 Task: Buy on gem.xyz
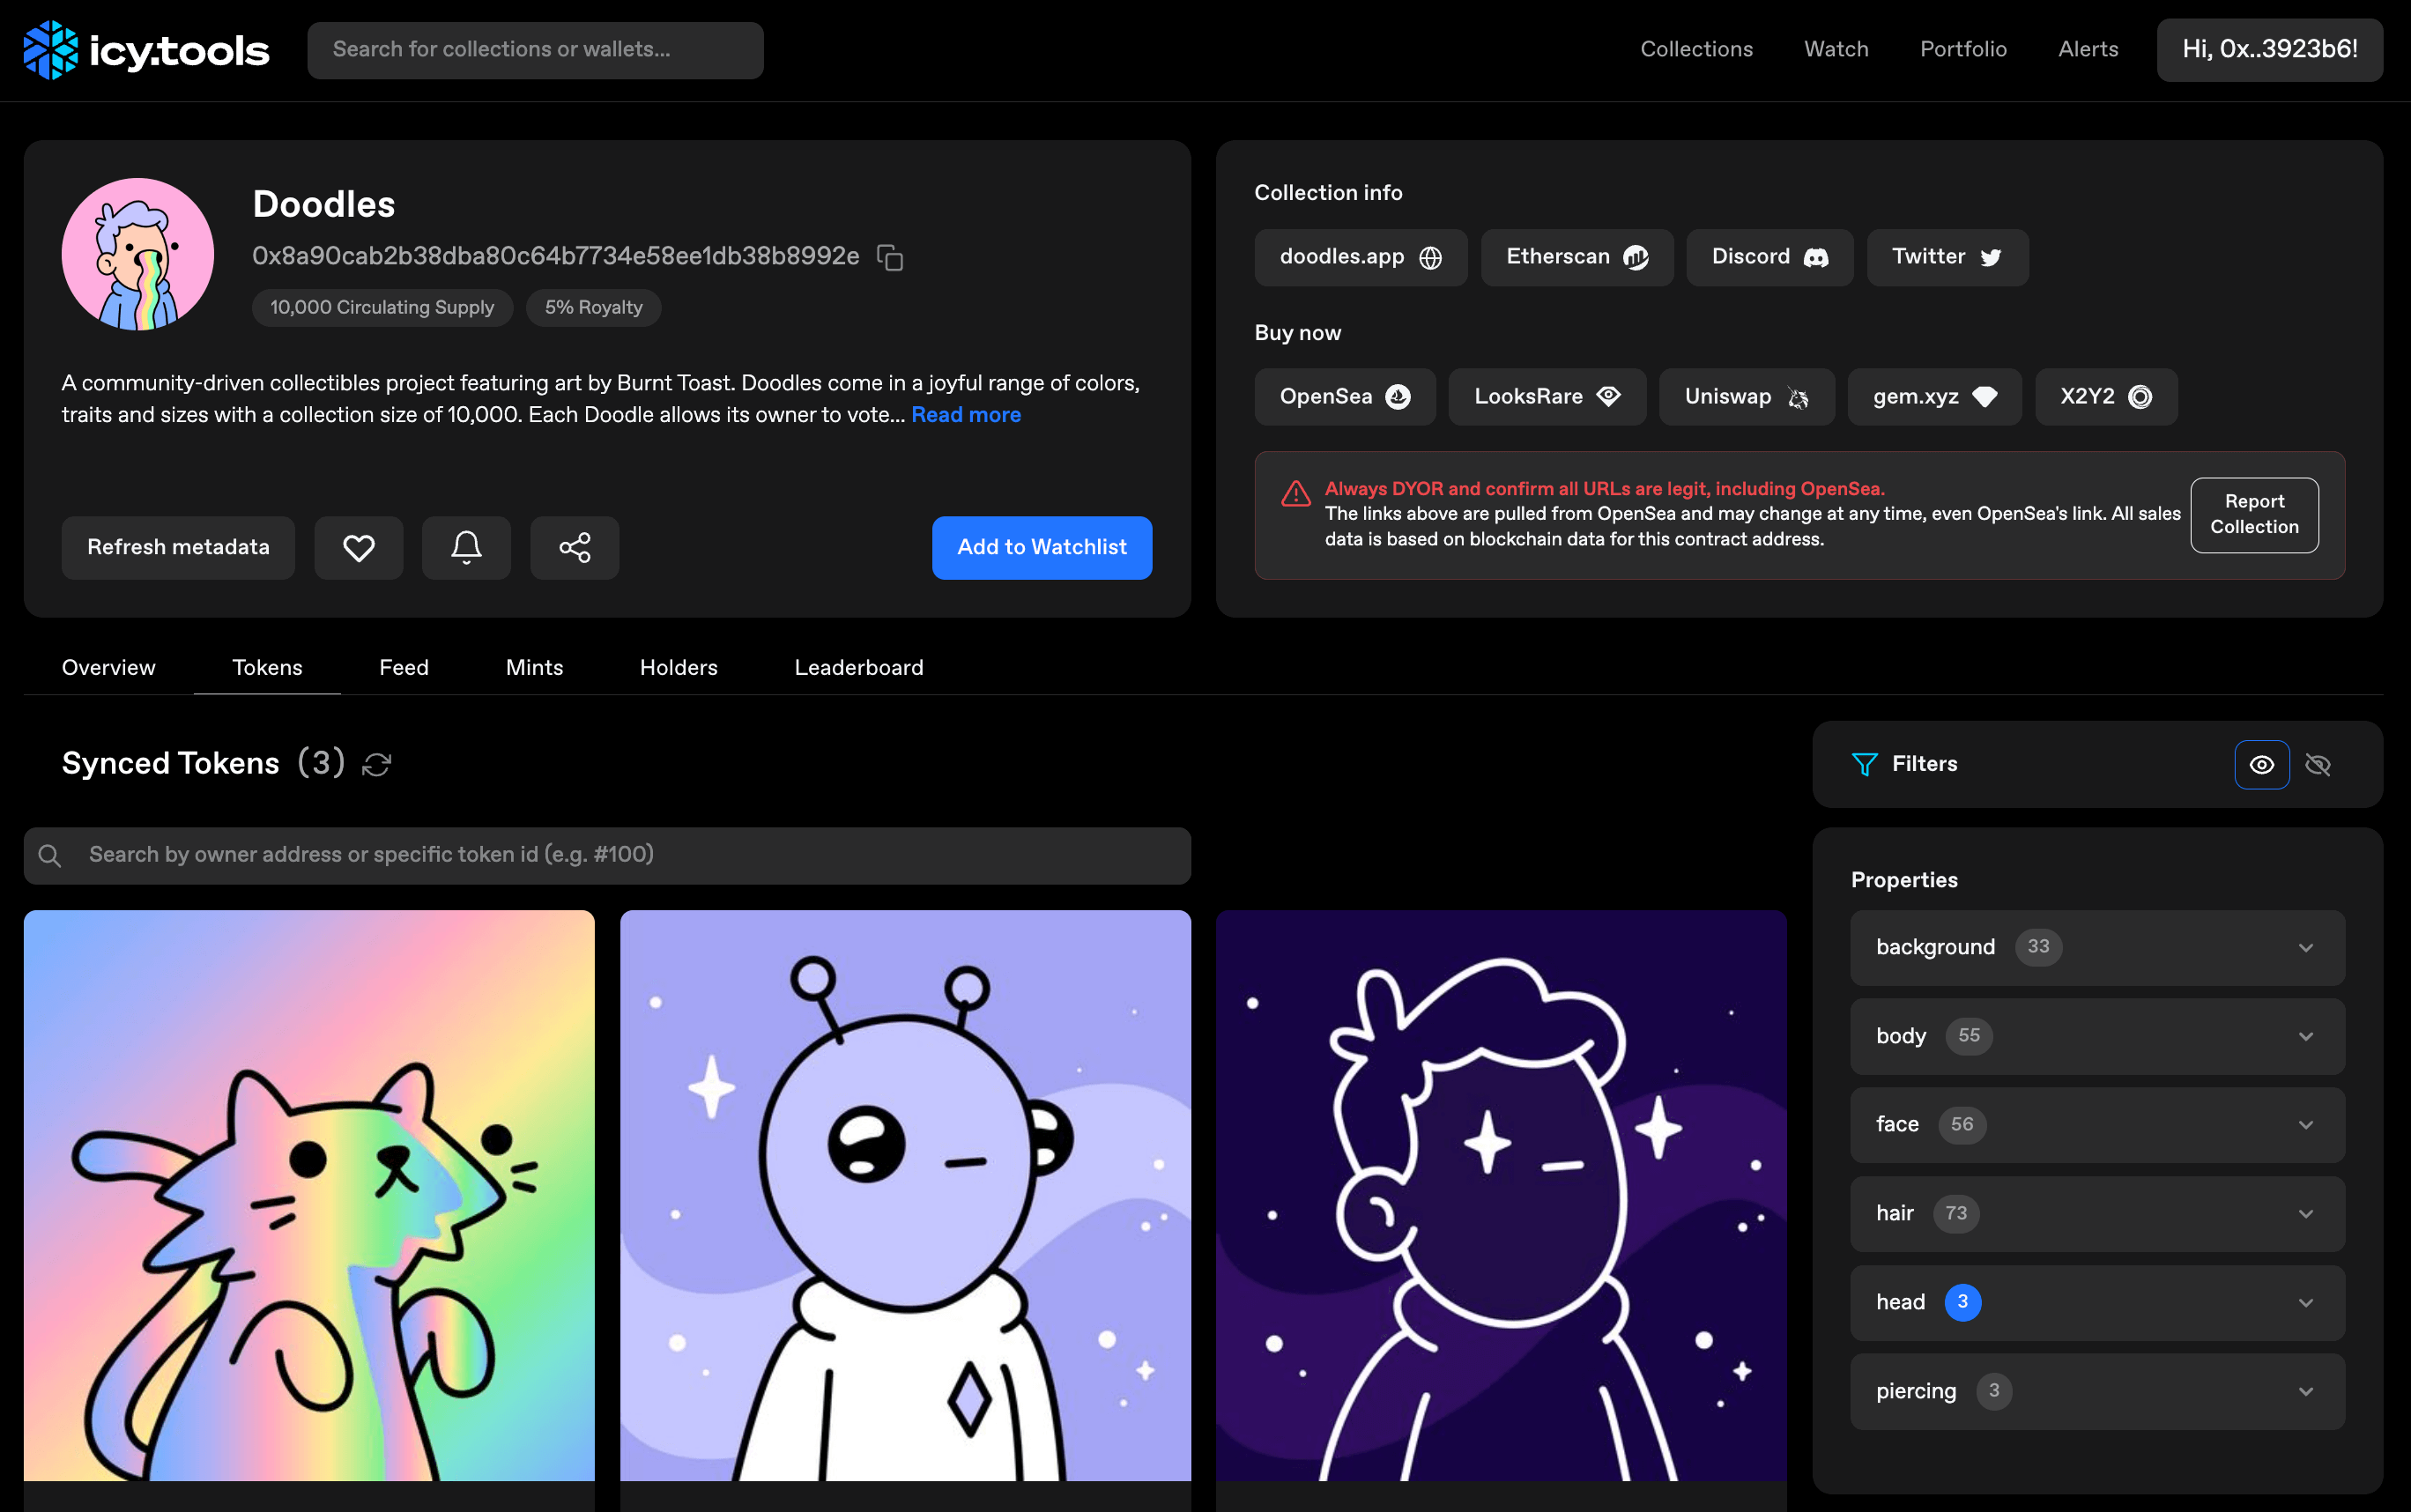[x=1935, y=397]
